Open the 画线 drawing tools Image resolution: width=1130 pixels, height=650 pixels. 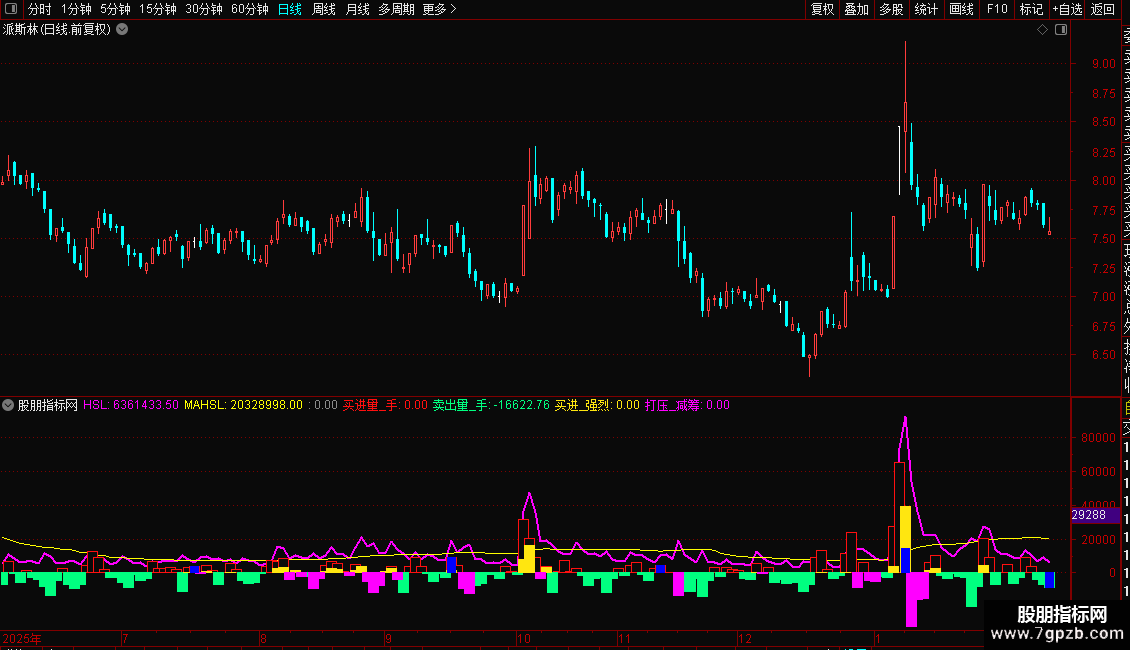click(961, 9)
